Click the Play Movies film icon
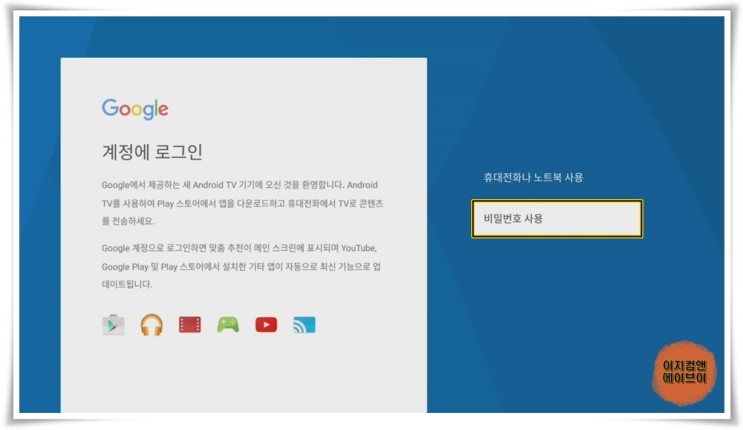Image resolution: width=743 pixels, height=430 pixels. tap(190, 325)
